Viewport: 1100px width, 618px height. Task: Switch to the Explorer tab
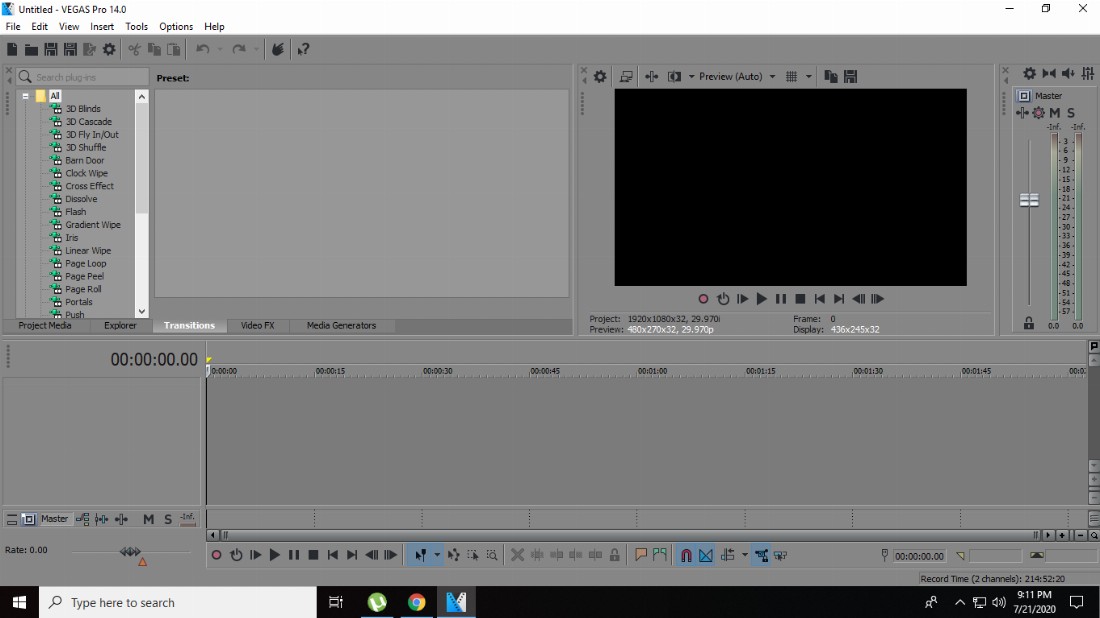pos(120,325)
